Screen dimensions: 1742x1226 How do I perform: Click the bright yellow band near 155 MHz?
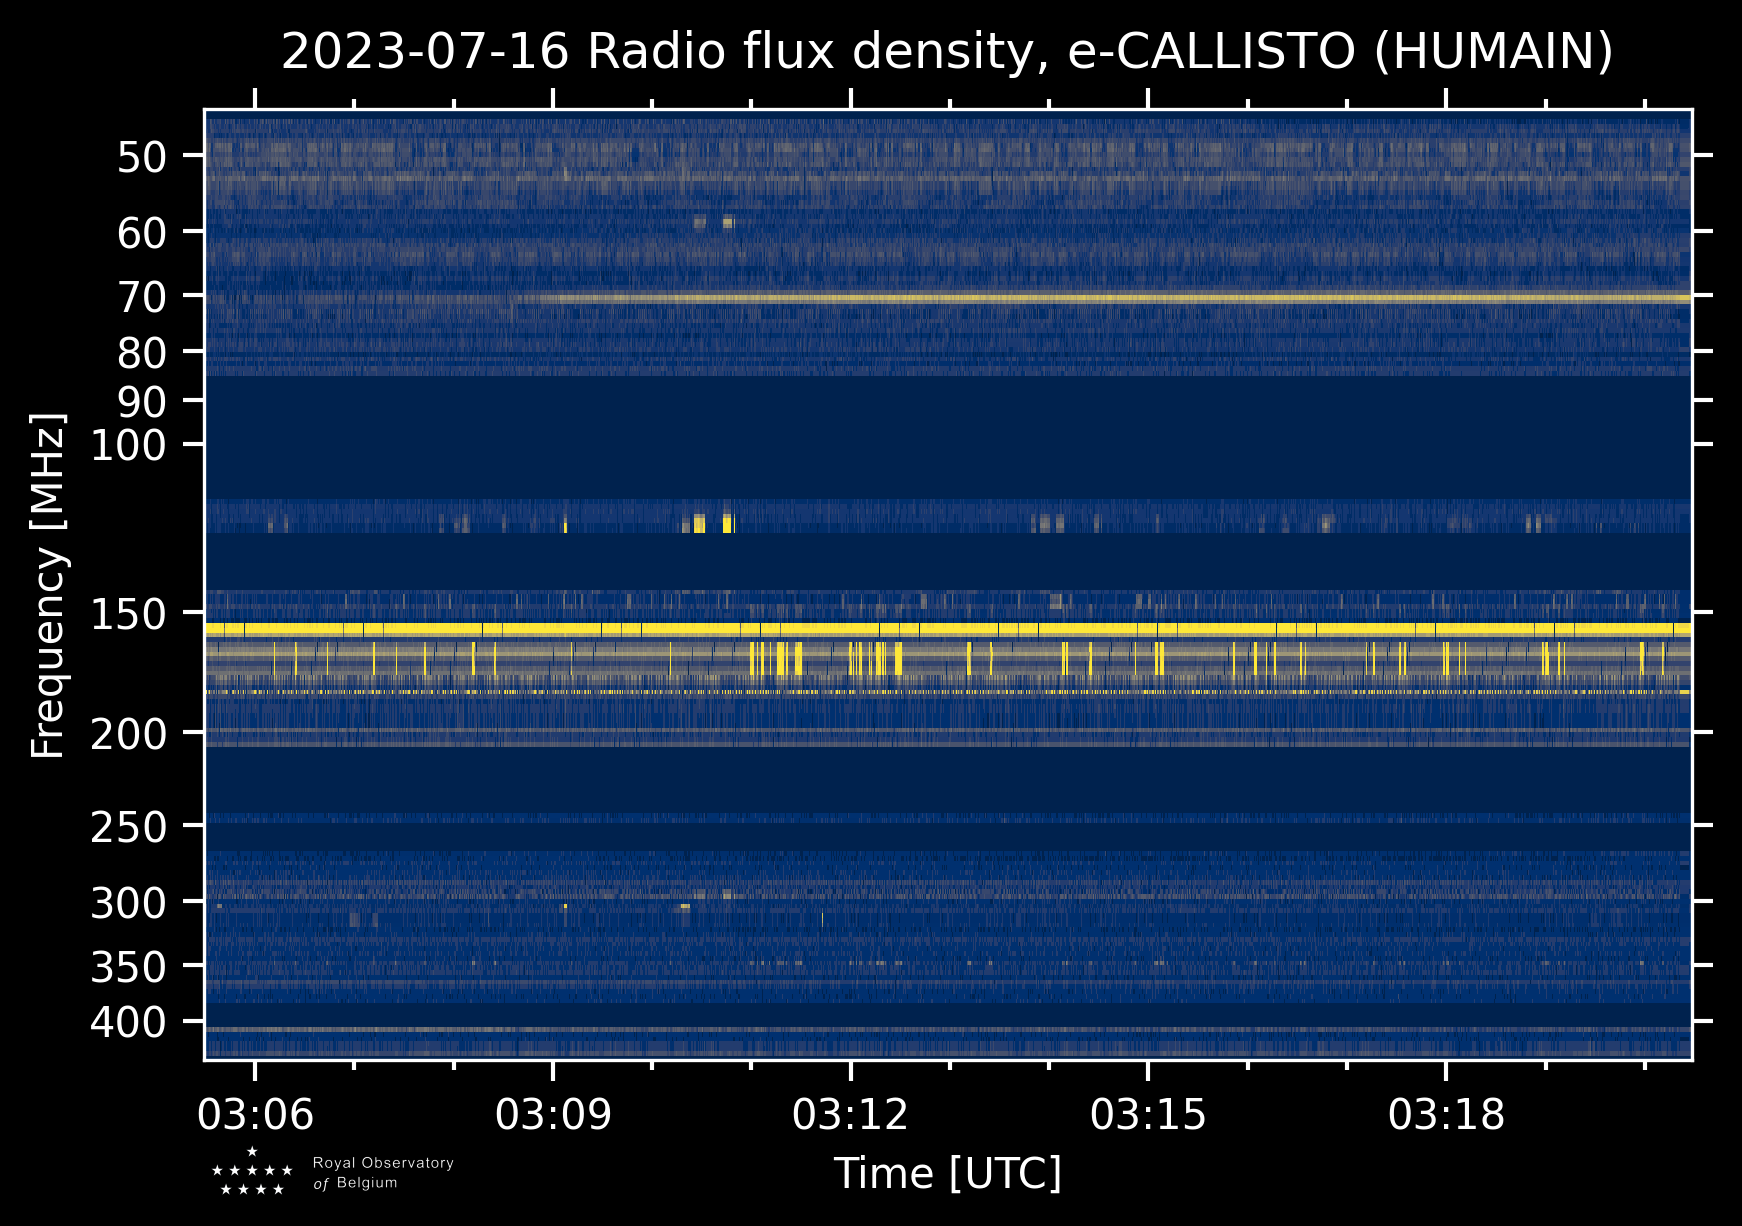click(x=947, y=629)
